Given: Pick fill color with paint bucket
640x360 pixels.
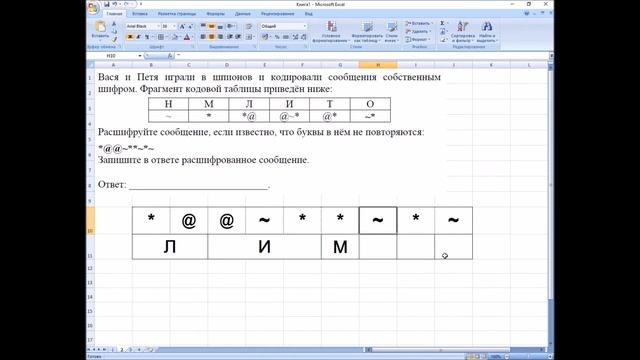Looking at the screenshot, I should [175, 37].
